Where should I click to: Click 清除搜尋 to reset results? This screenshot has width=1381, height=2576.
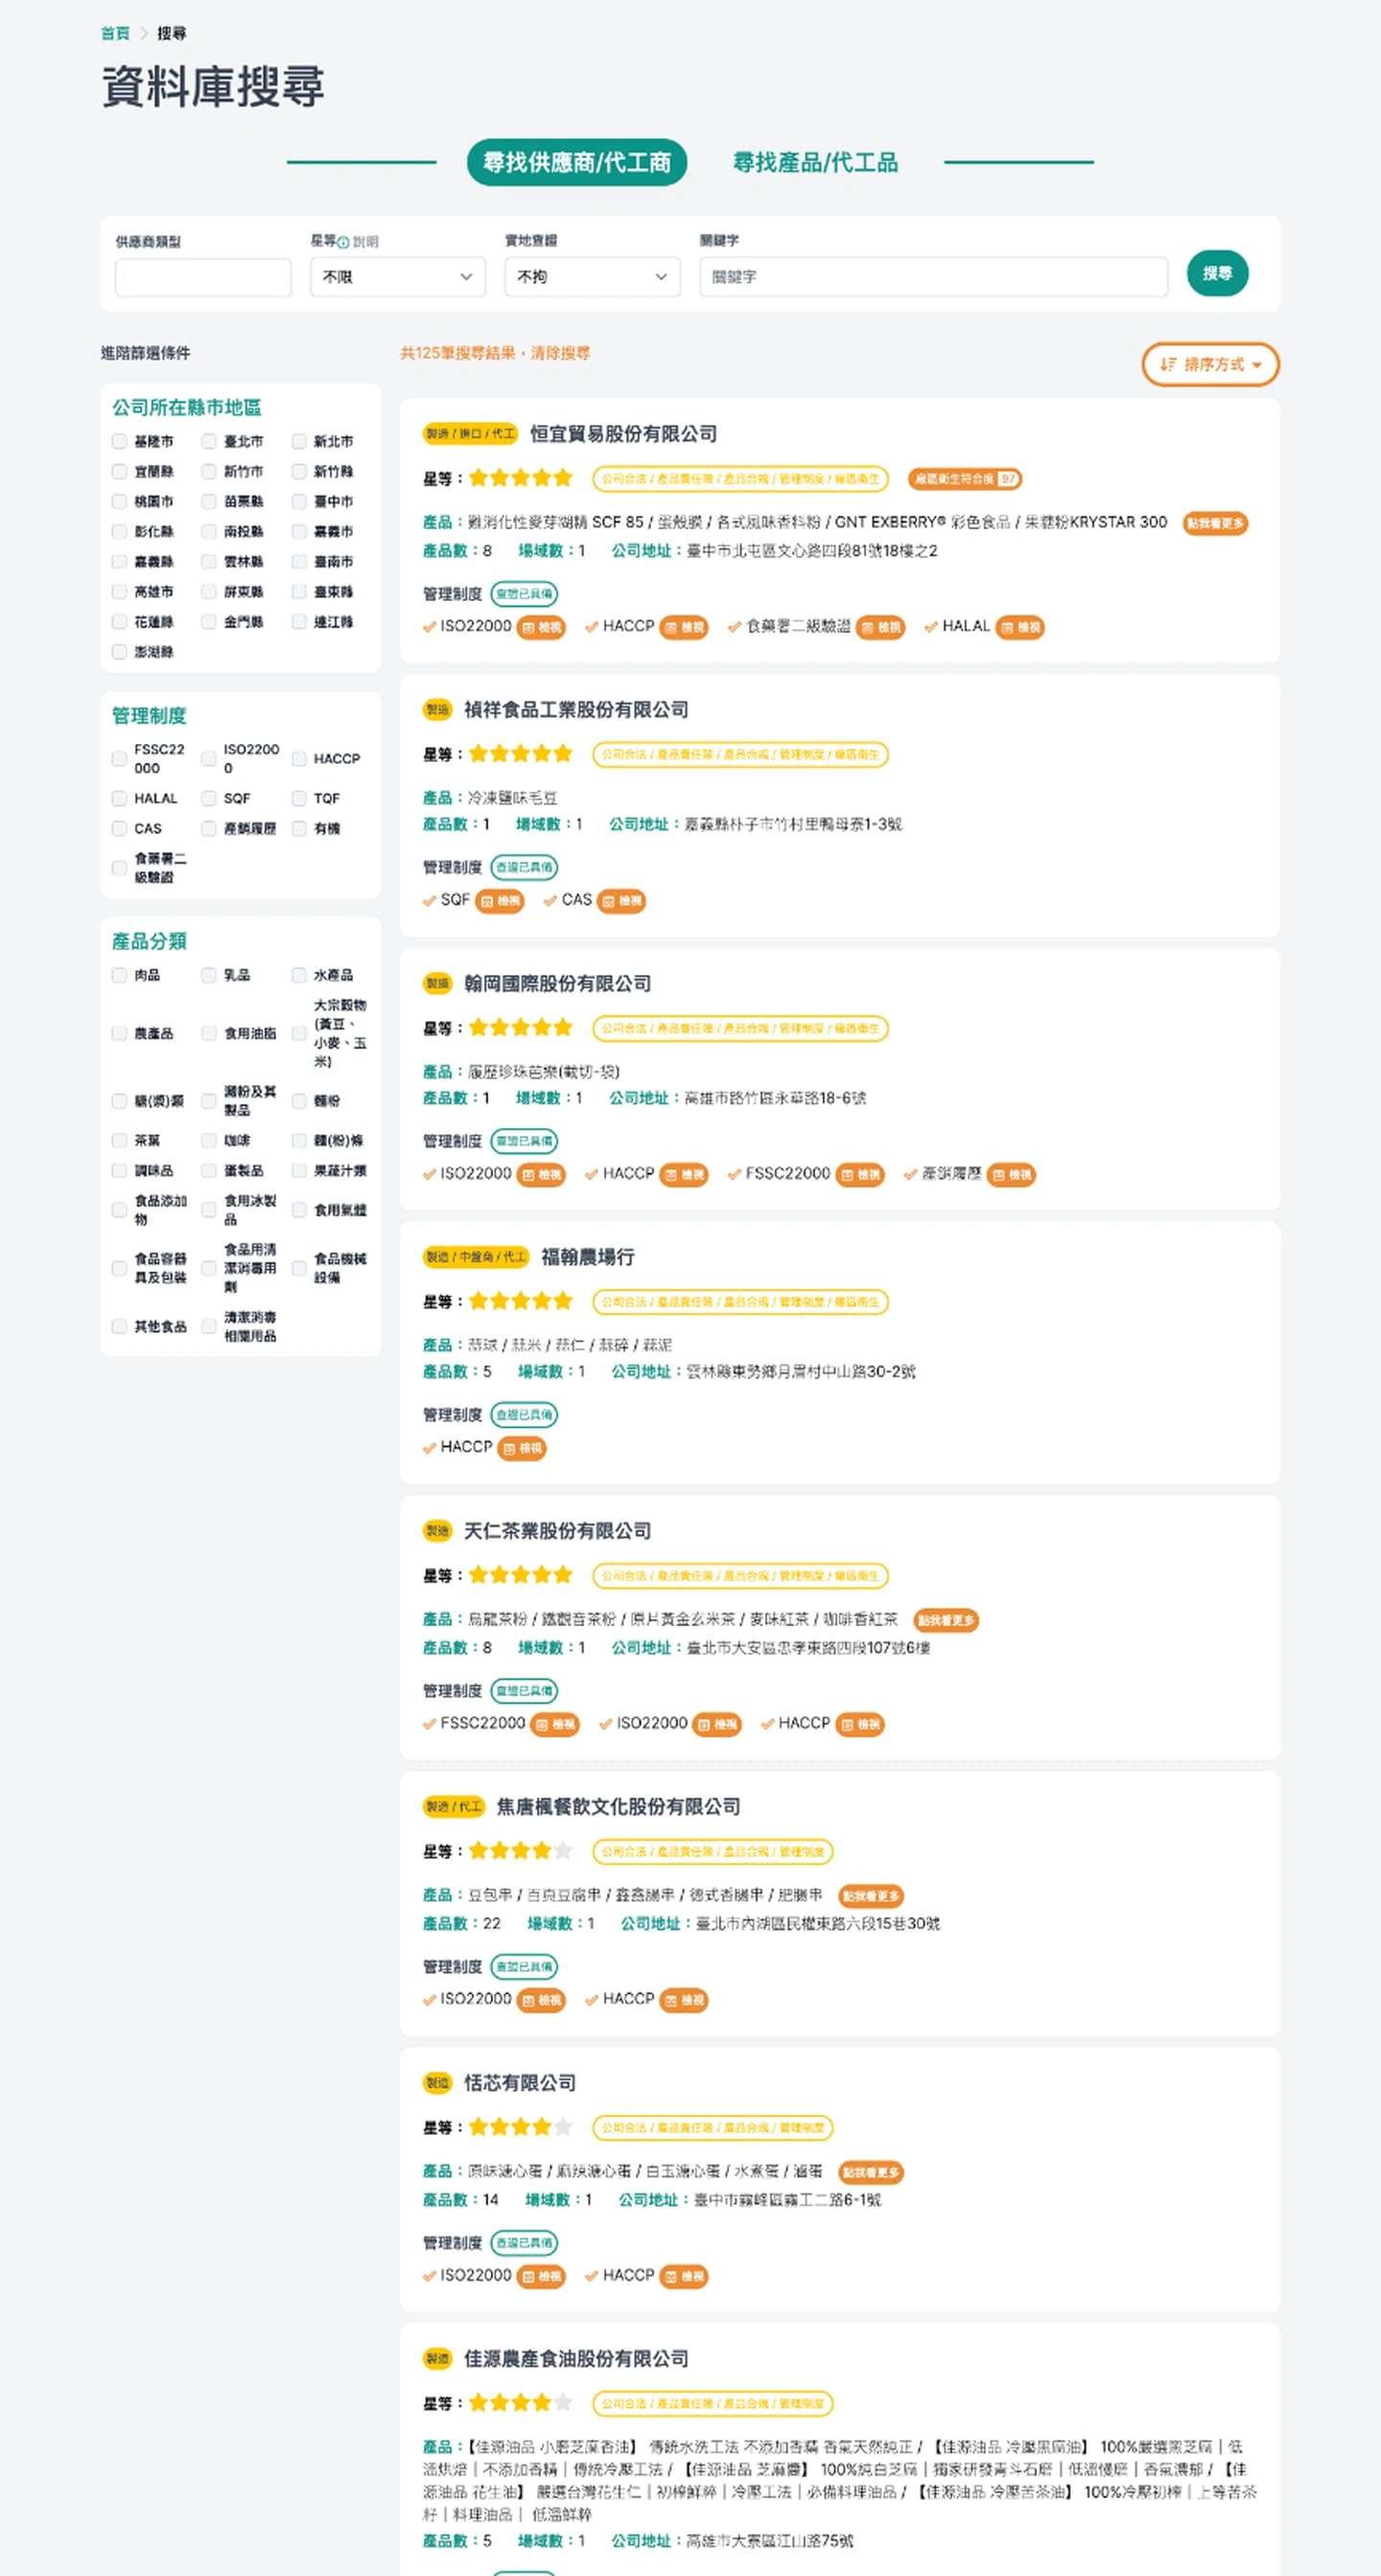(x=560, y=353)
